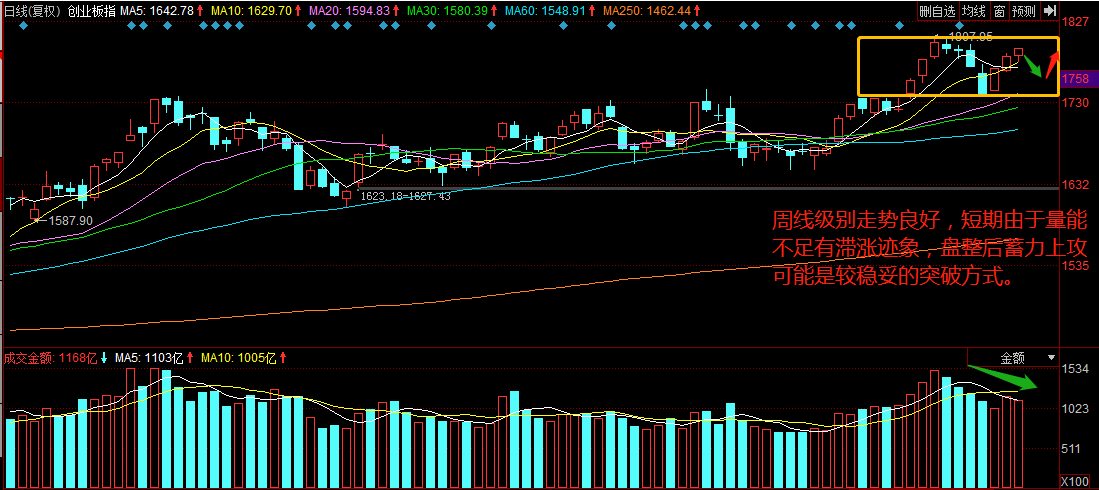Click the collapse-panel arrow icon beside 预测
1099x490 pixels.
tap(1049, 11)
